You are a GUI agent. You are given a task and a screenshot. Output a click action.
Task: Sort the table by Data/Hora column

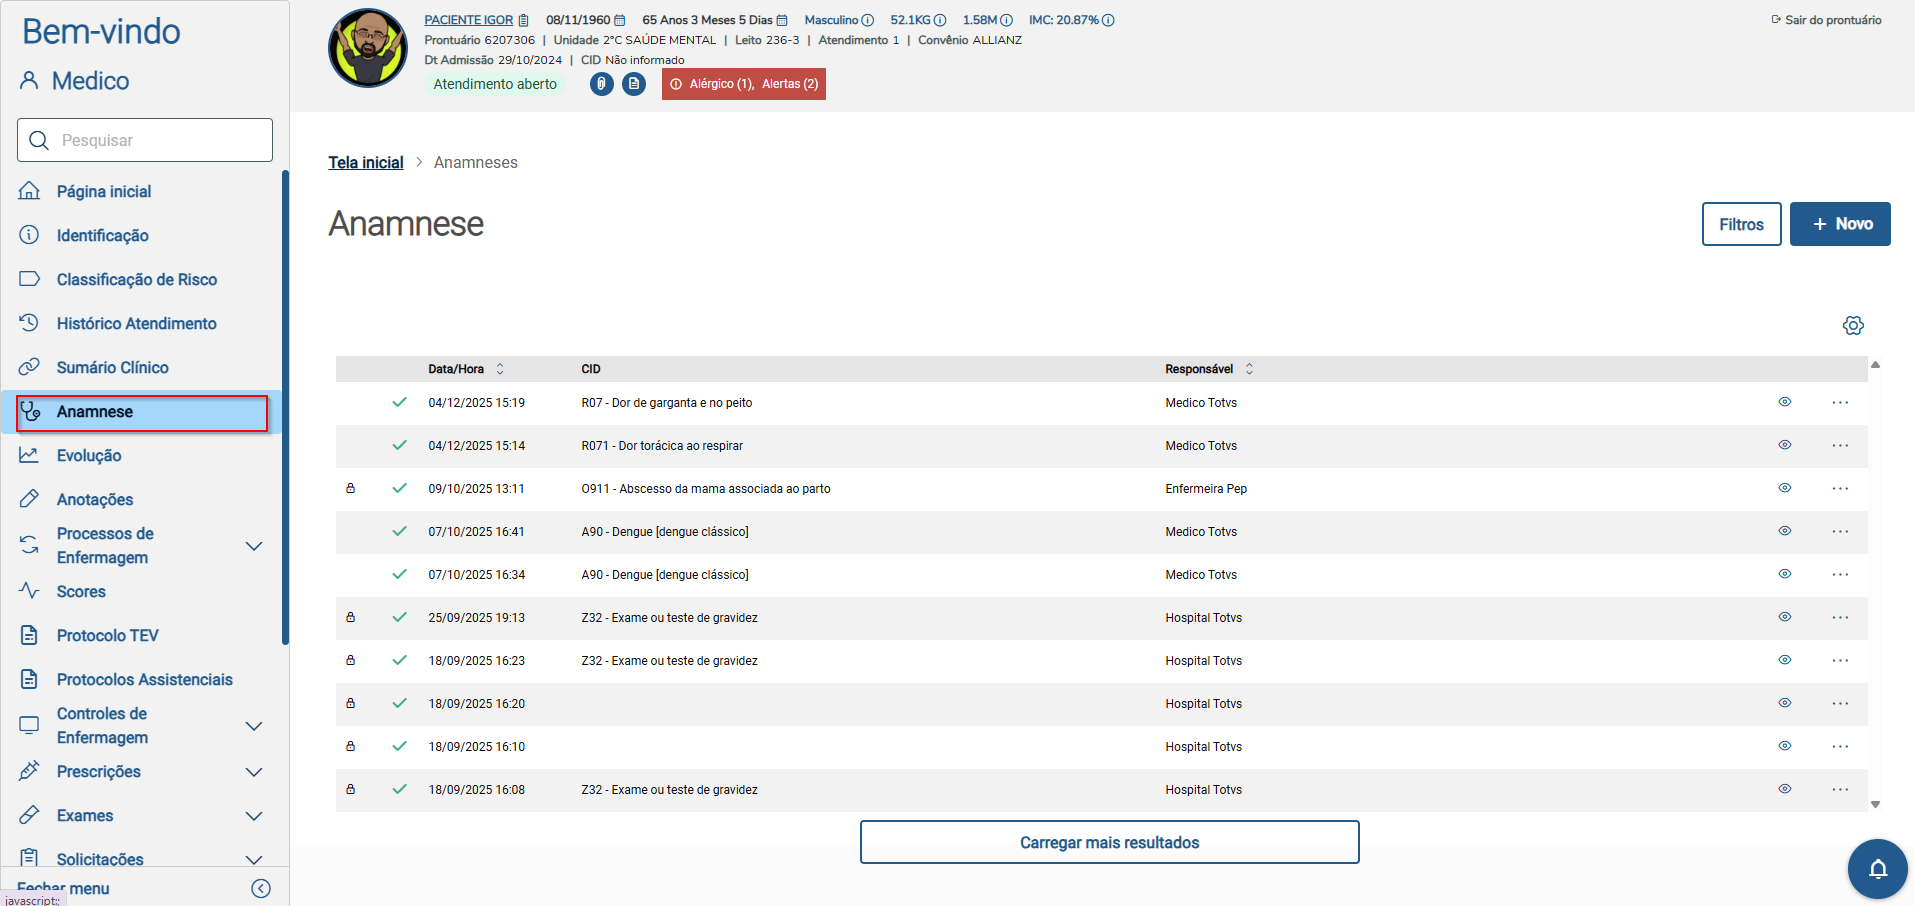pyautogui.click(x=500, y=369)
